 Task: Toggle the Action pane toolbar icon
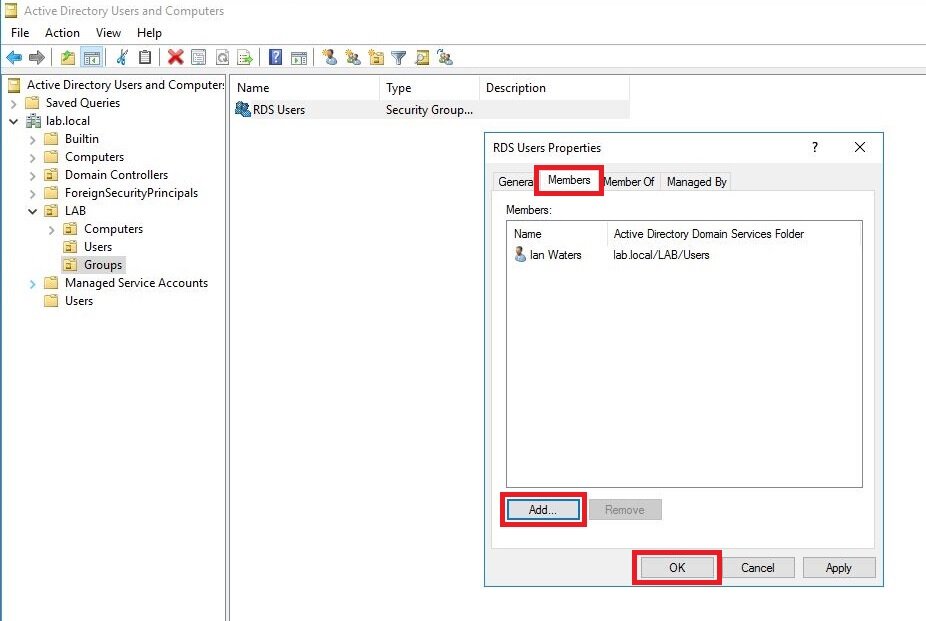(x=299, y=57)
